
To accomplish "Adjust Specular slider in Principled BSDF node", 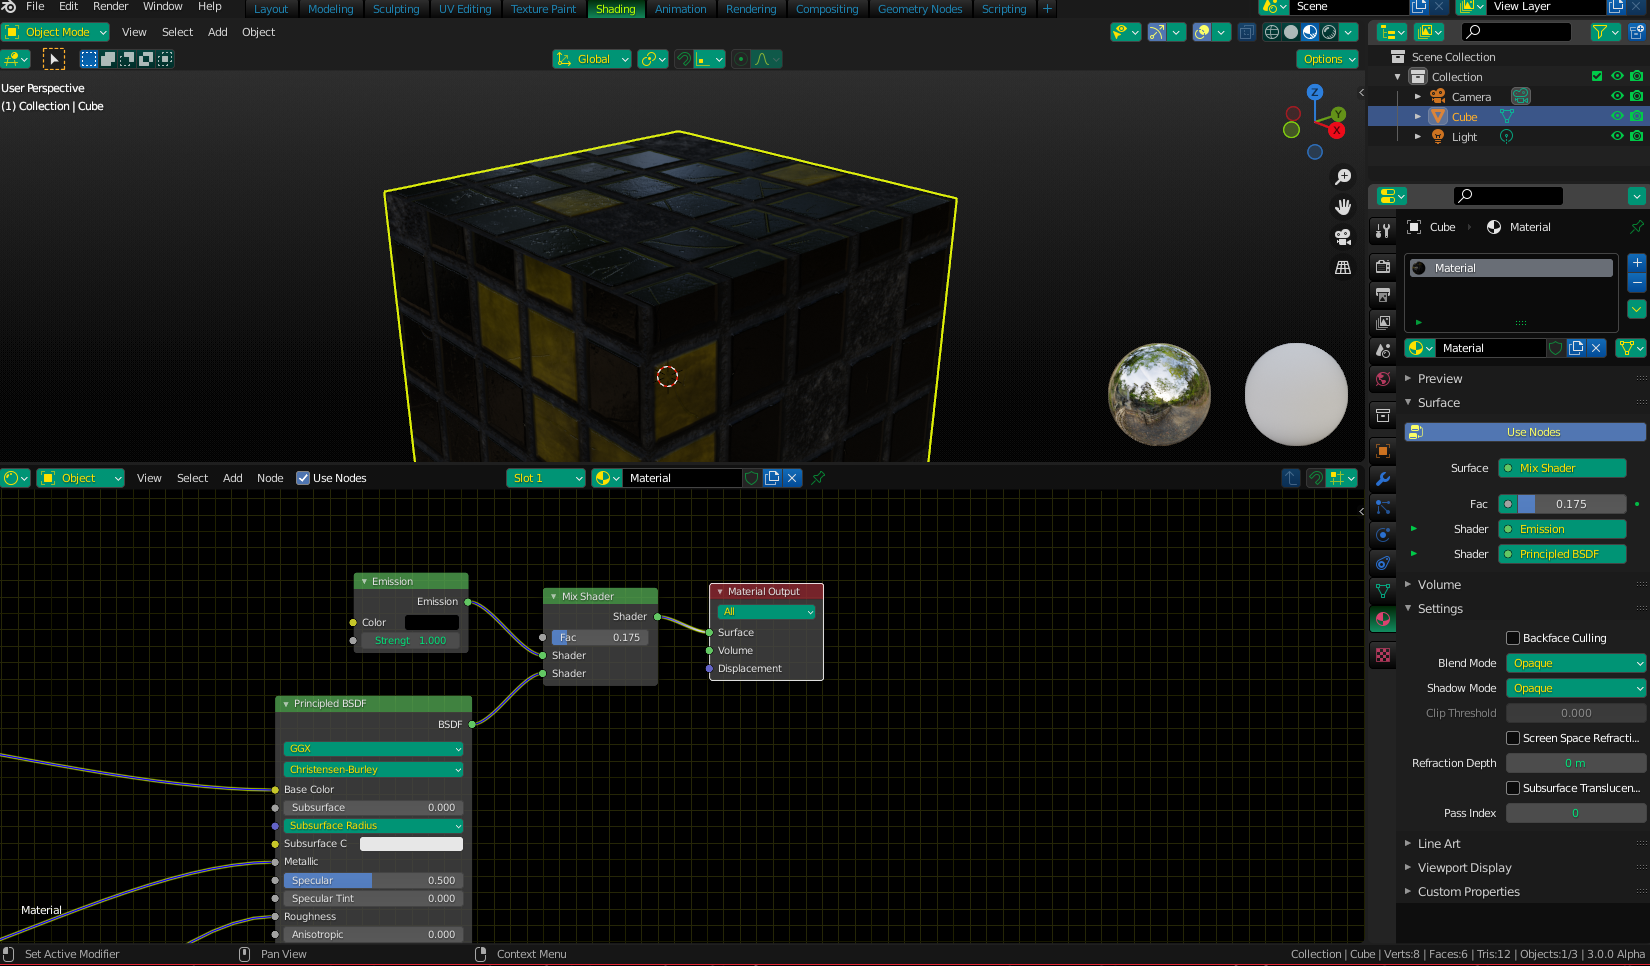I will [373, 881].
